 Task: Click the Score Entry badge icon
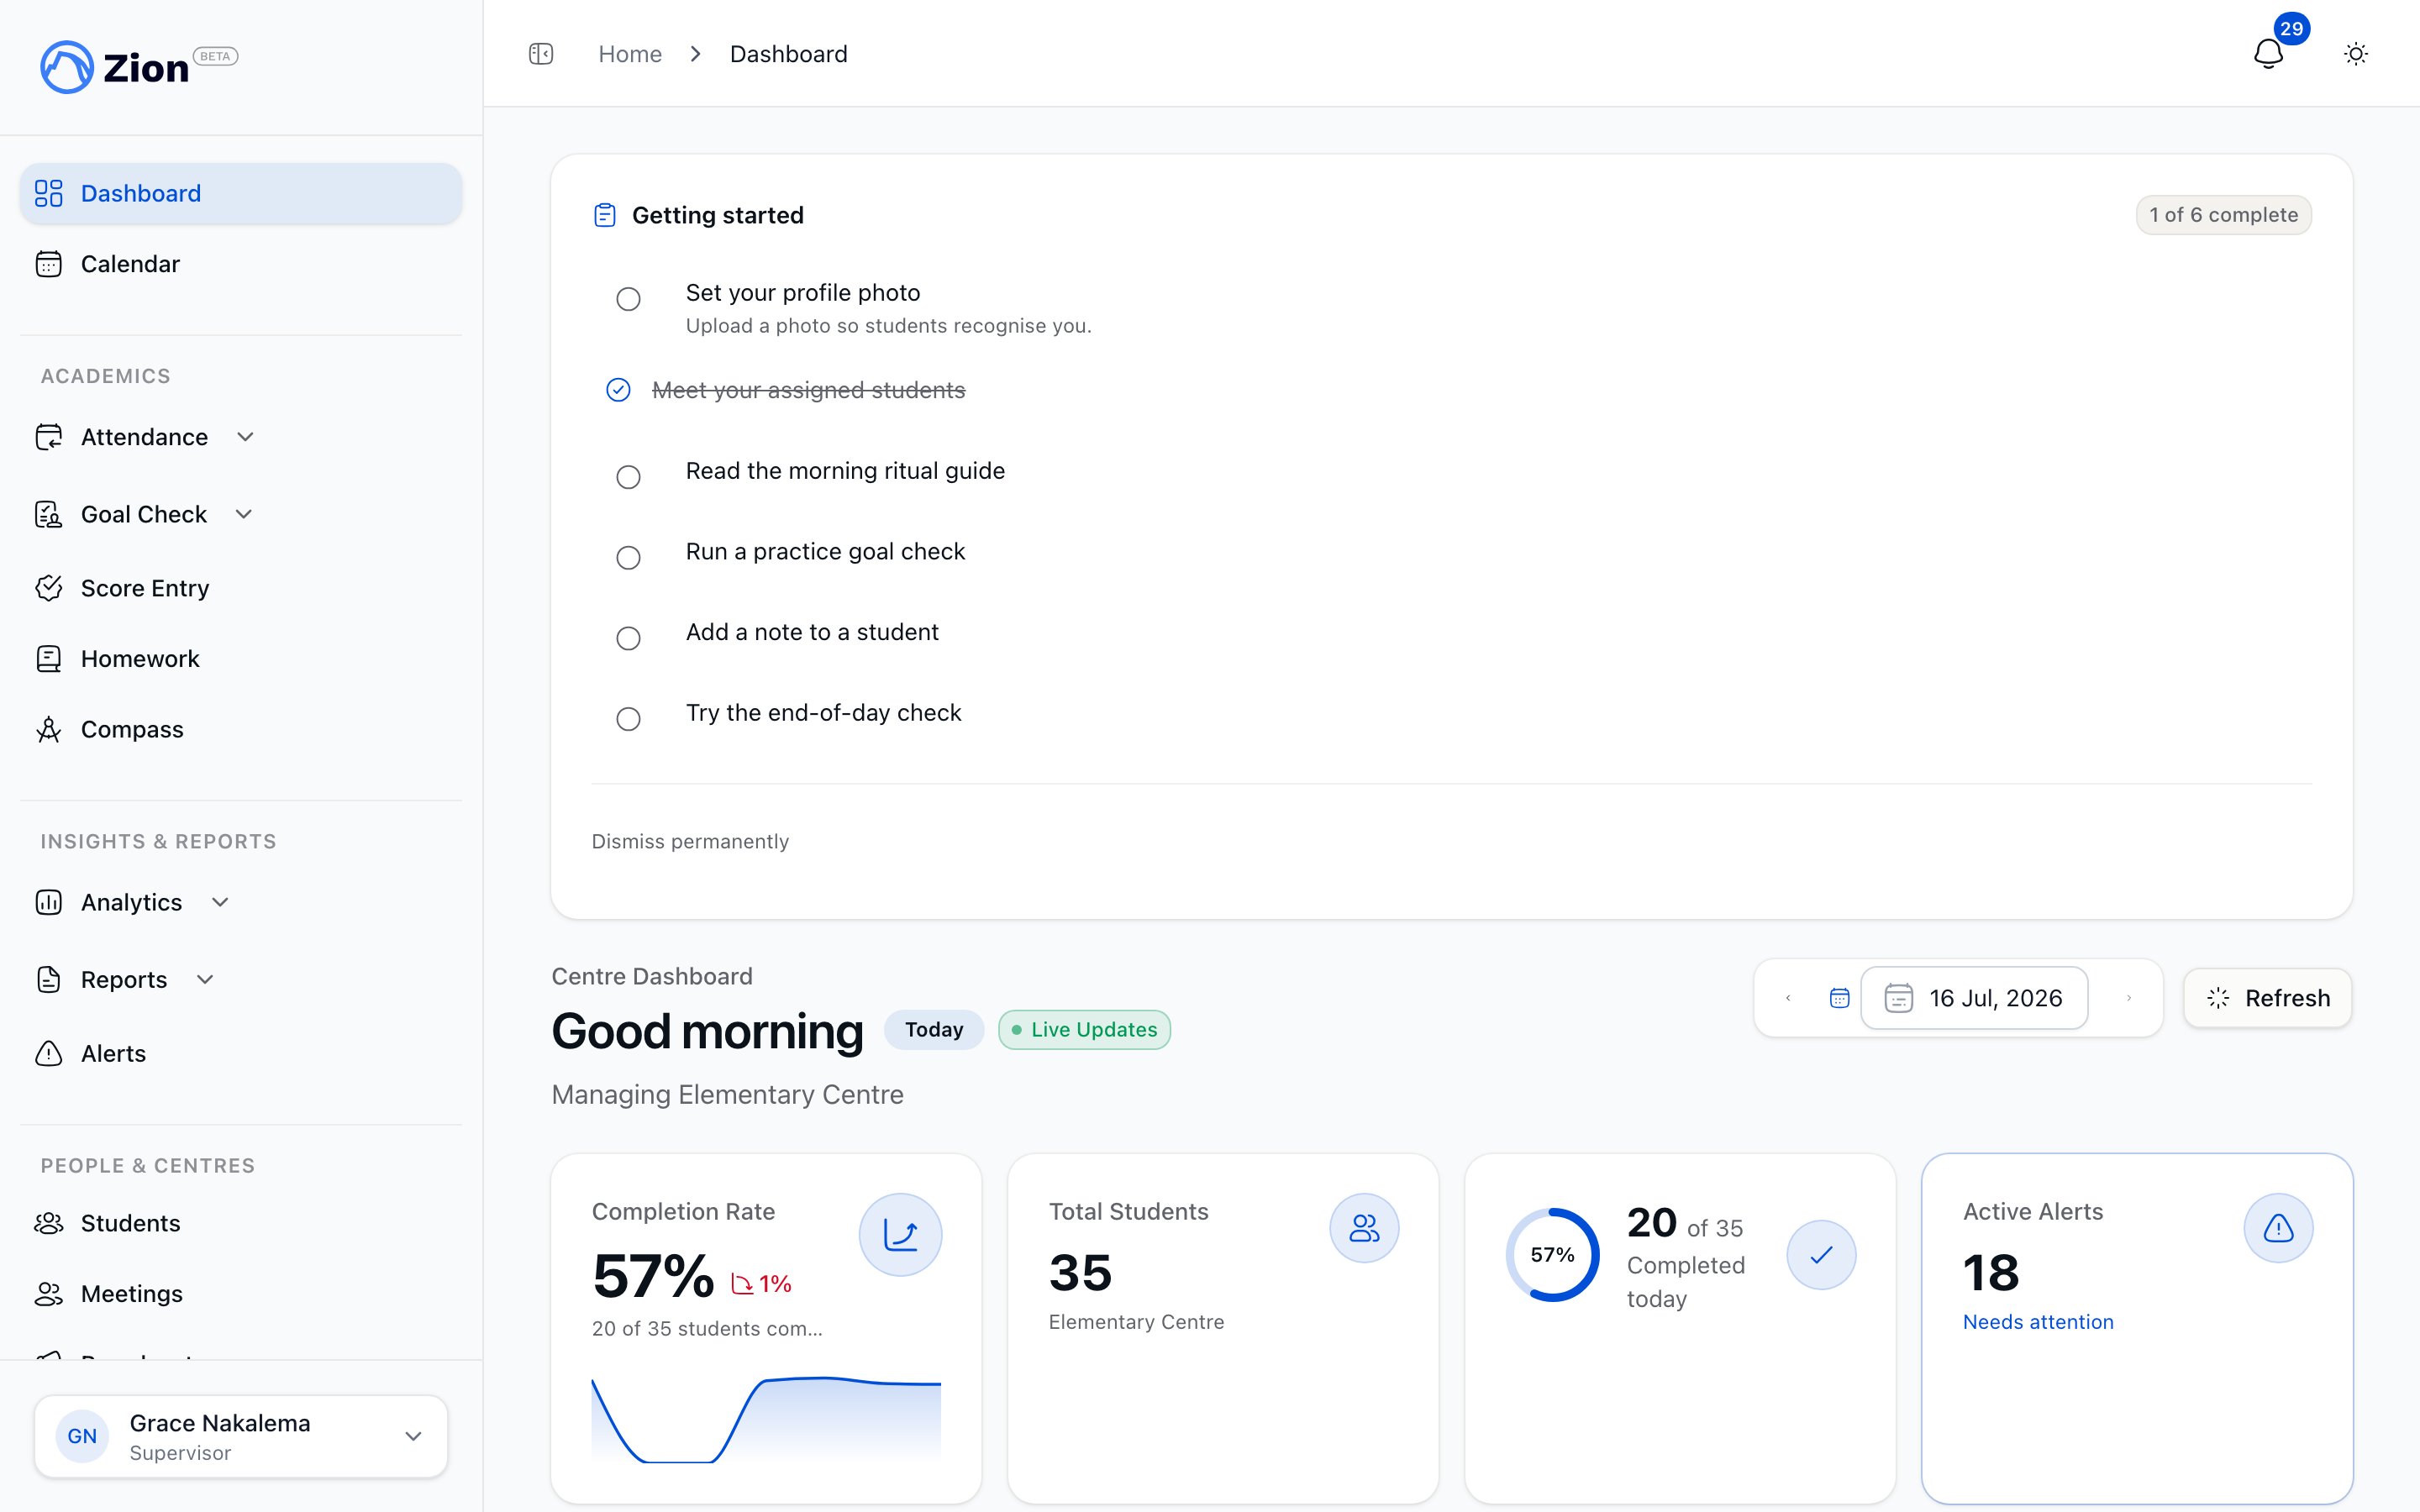[49, 588]
